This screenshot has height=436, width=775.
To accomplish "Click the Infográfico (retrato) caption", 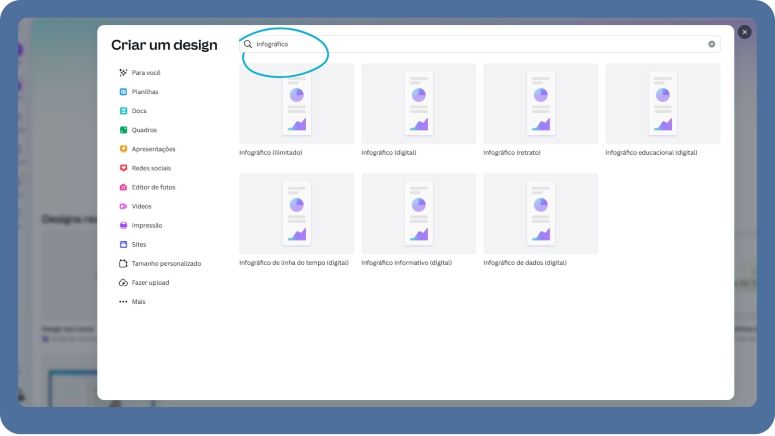I will pos(512,153).
